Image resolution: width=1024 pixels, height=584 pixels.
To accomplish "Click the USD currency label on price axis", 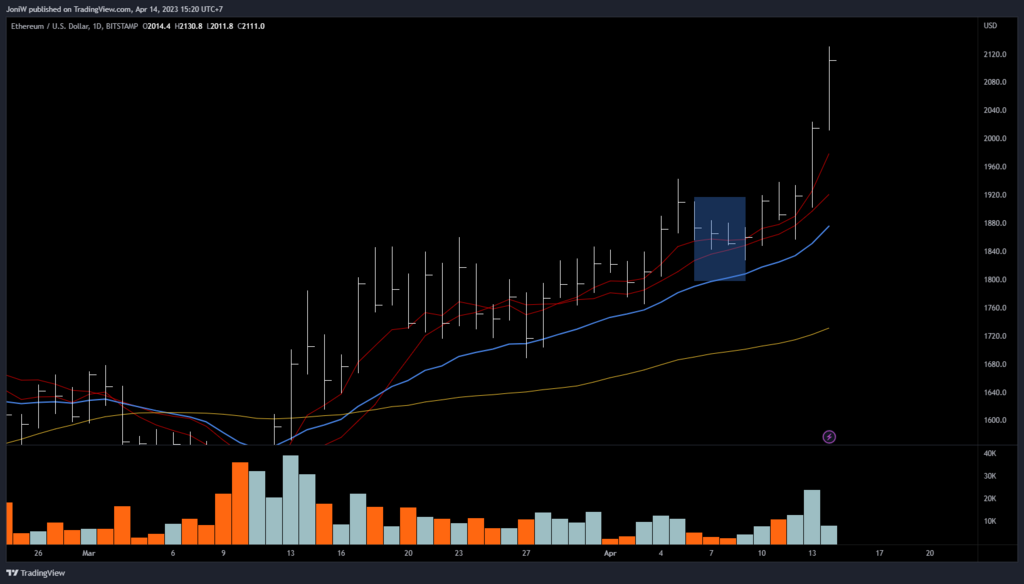I will (990, 26).
